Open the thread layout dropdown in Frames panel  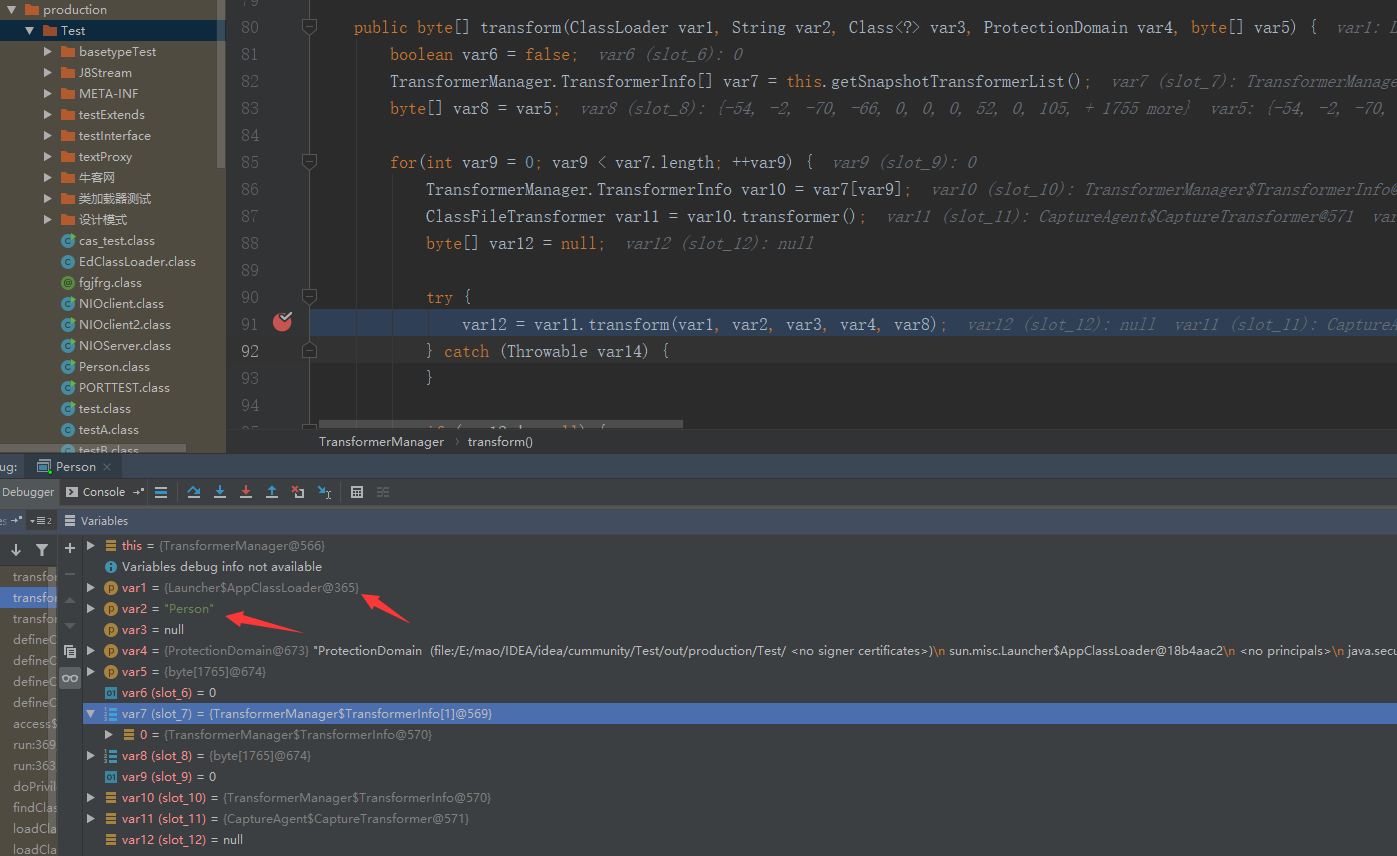(x=41, y=521)
